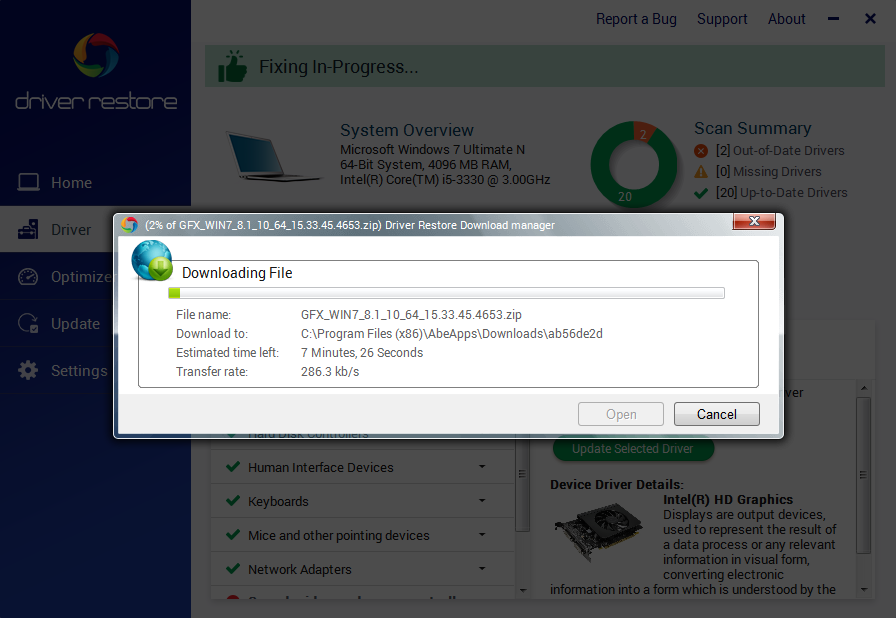
Task: Open the Support menu item
Action: 722,19
